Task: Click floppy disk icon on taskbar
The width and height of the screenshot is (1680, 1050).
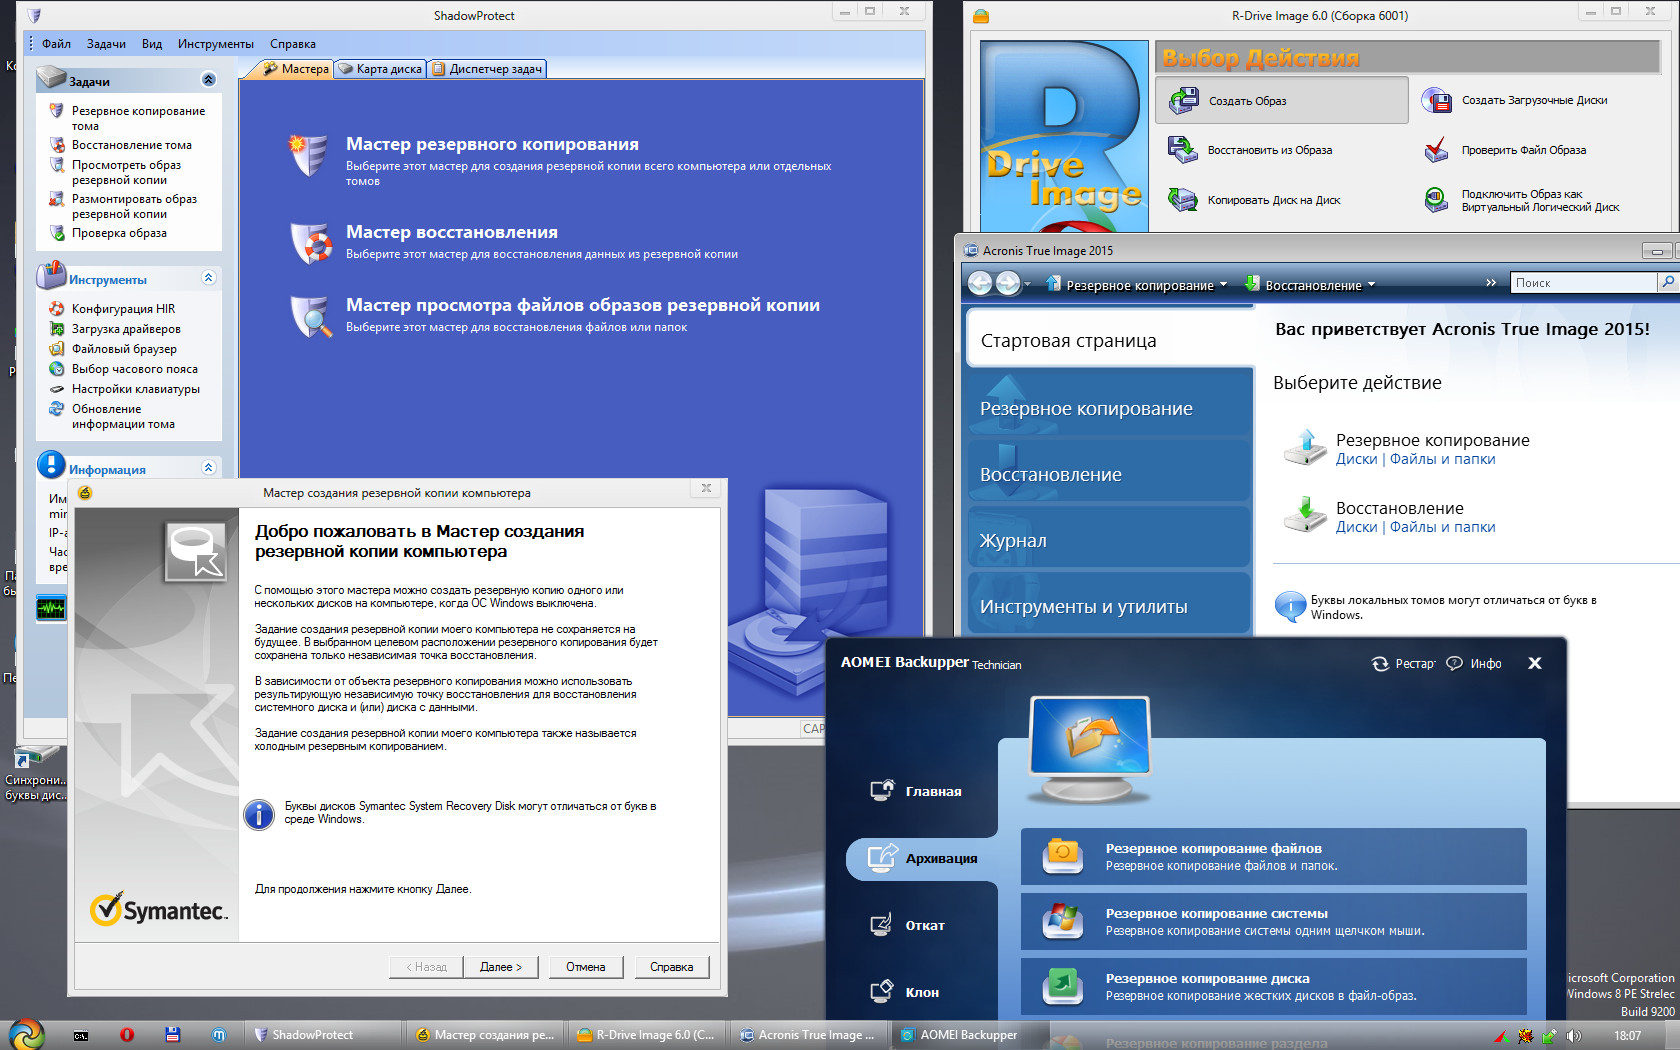Action: click(x=173, y=1035)
